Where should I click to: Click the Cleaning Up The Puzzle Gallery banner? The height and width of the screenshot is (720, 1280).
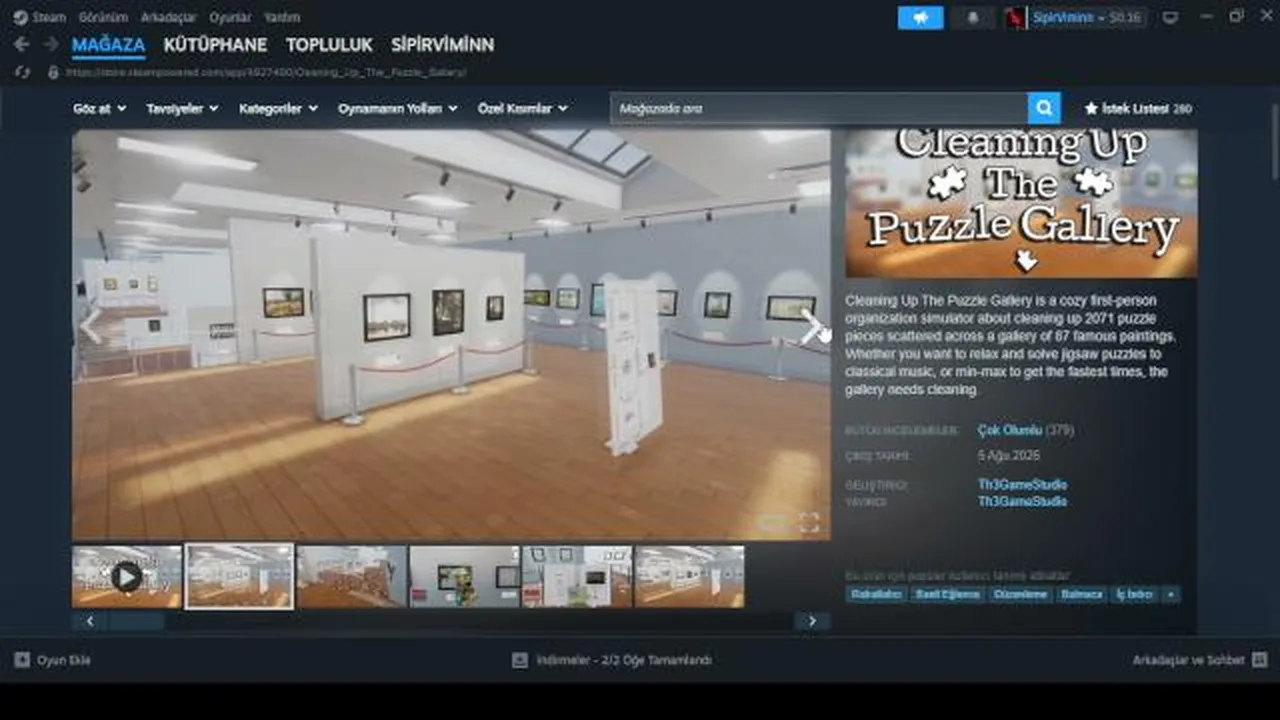pyautogui.click(x=1021, y=203)
